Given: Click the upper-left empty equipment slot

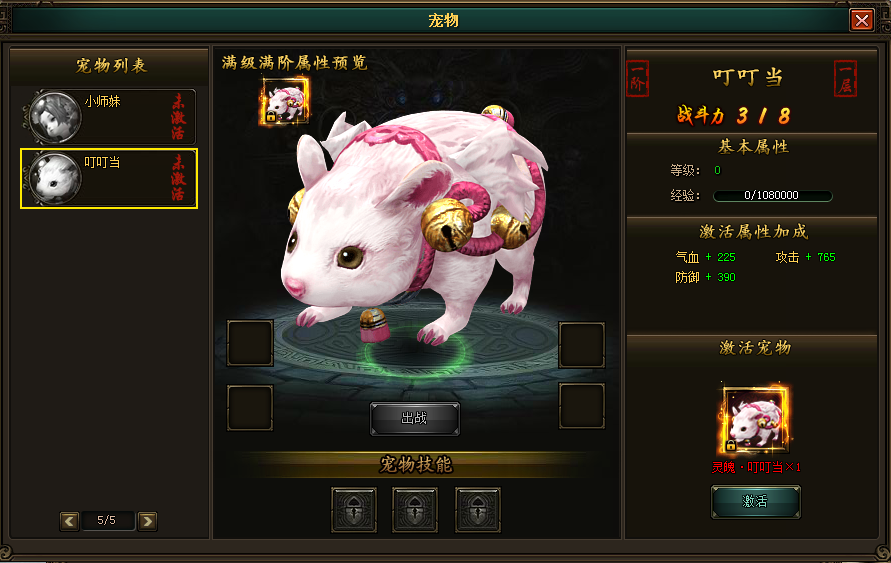Looking at the screenshot, I should 250,343.
